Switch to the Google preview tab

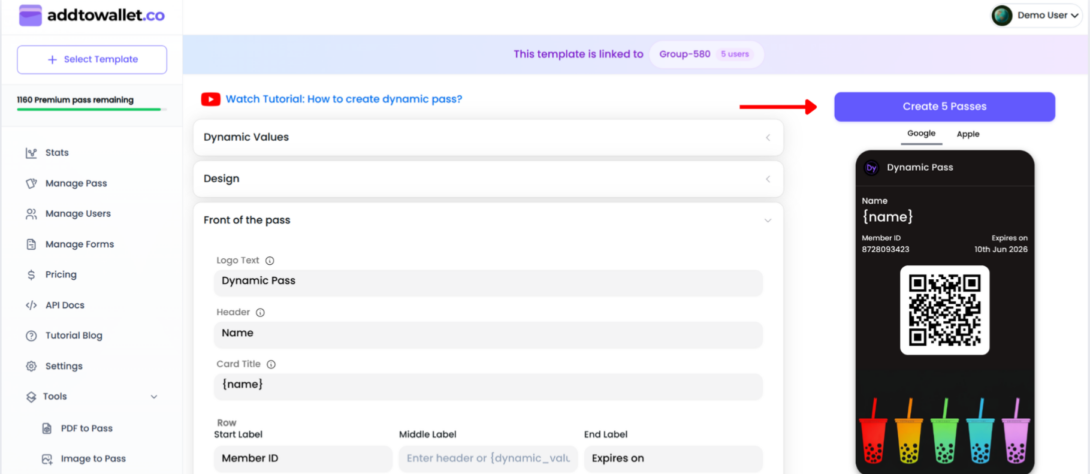(x=921, y=134)
